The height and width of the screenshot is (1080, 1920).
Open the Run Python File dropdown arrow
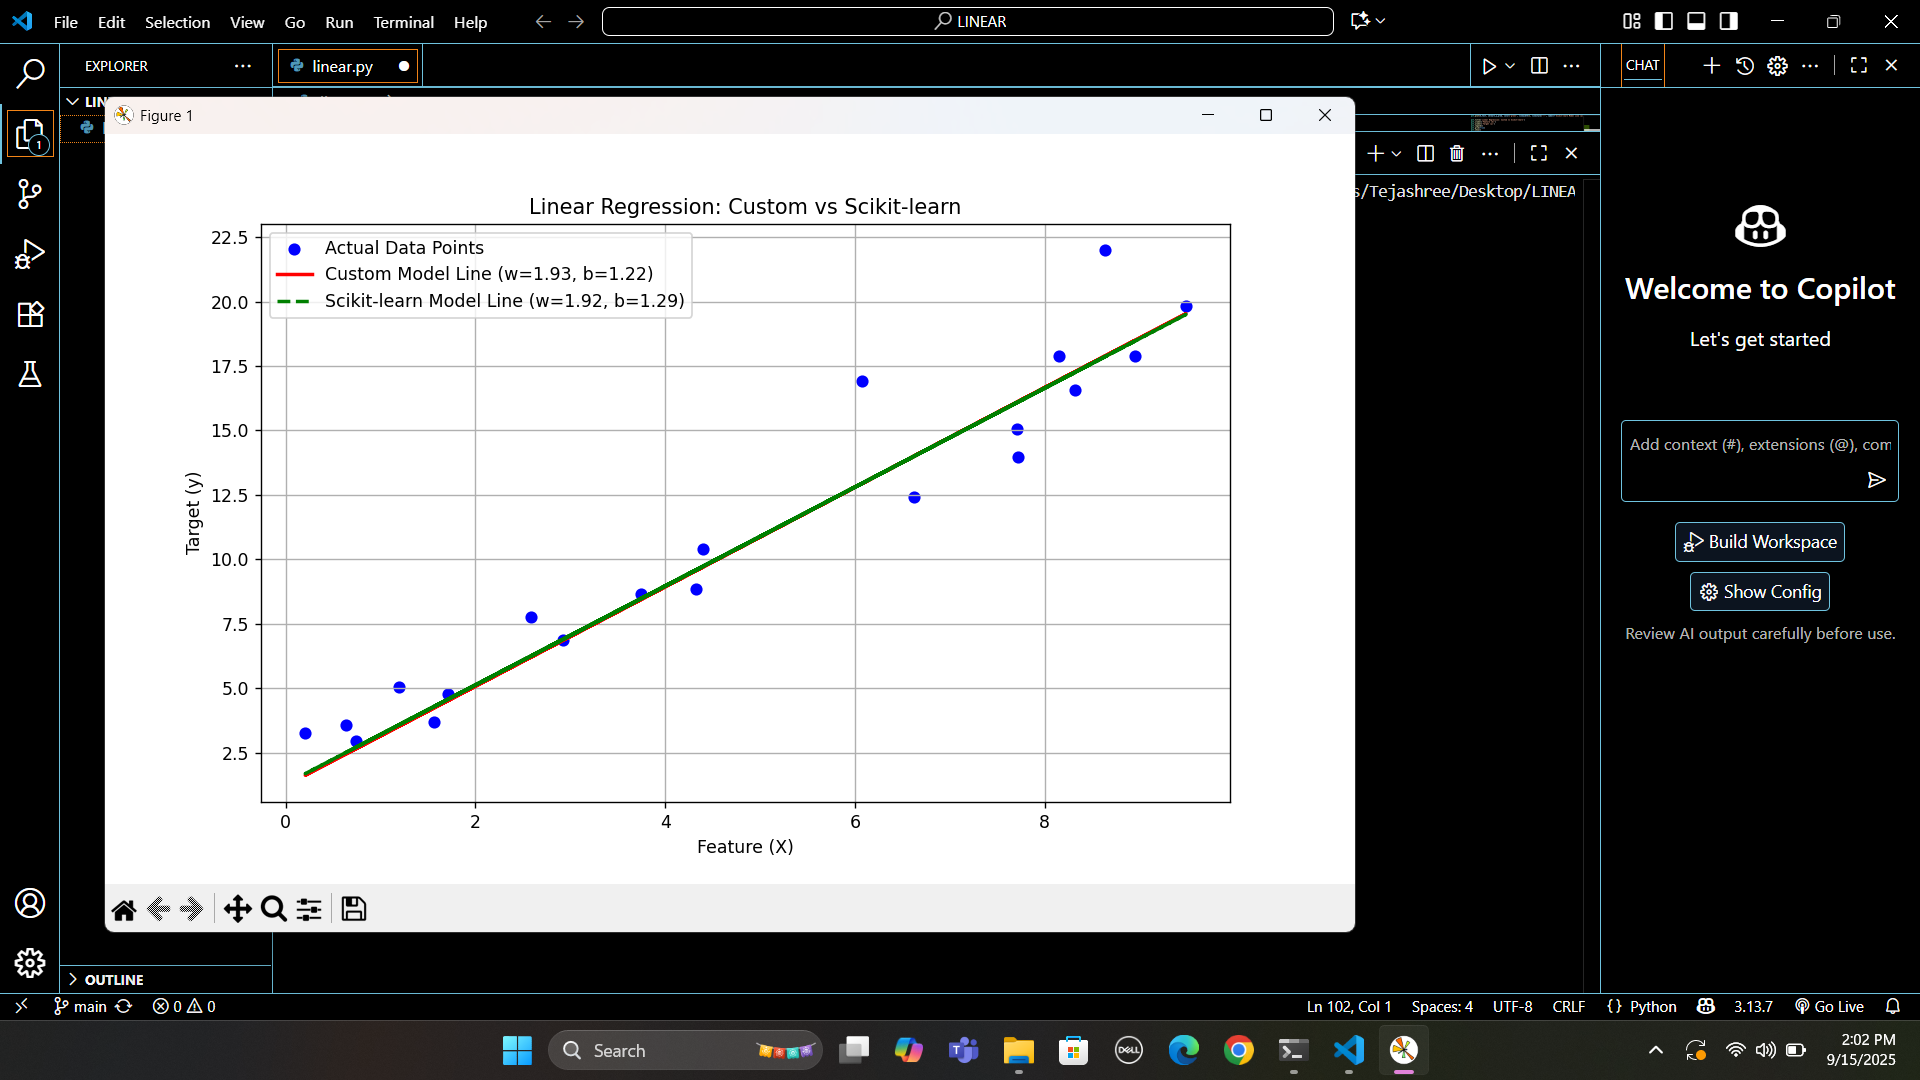[x=1510, y=66]
